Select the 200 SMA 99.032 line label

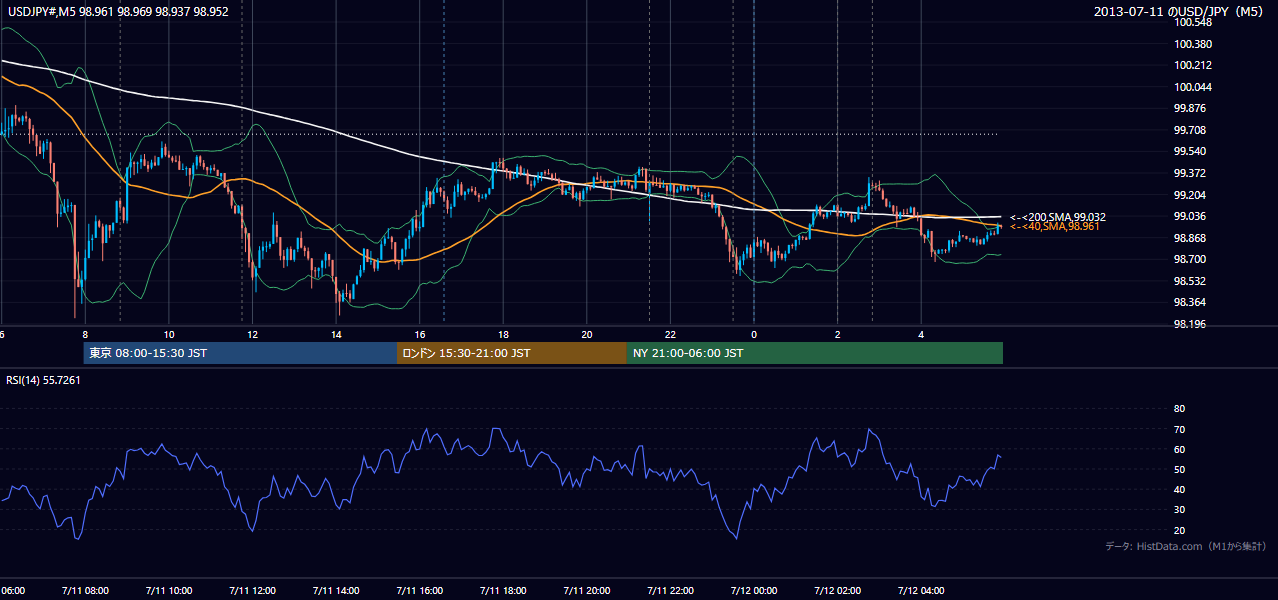click(x=1058, y=216)
